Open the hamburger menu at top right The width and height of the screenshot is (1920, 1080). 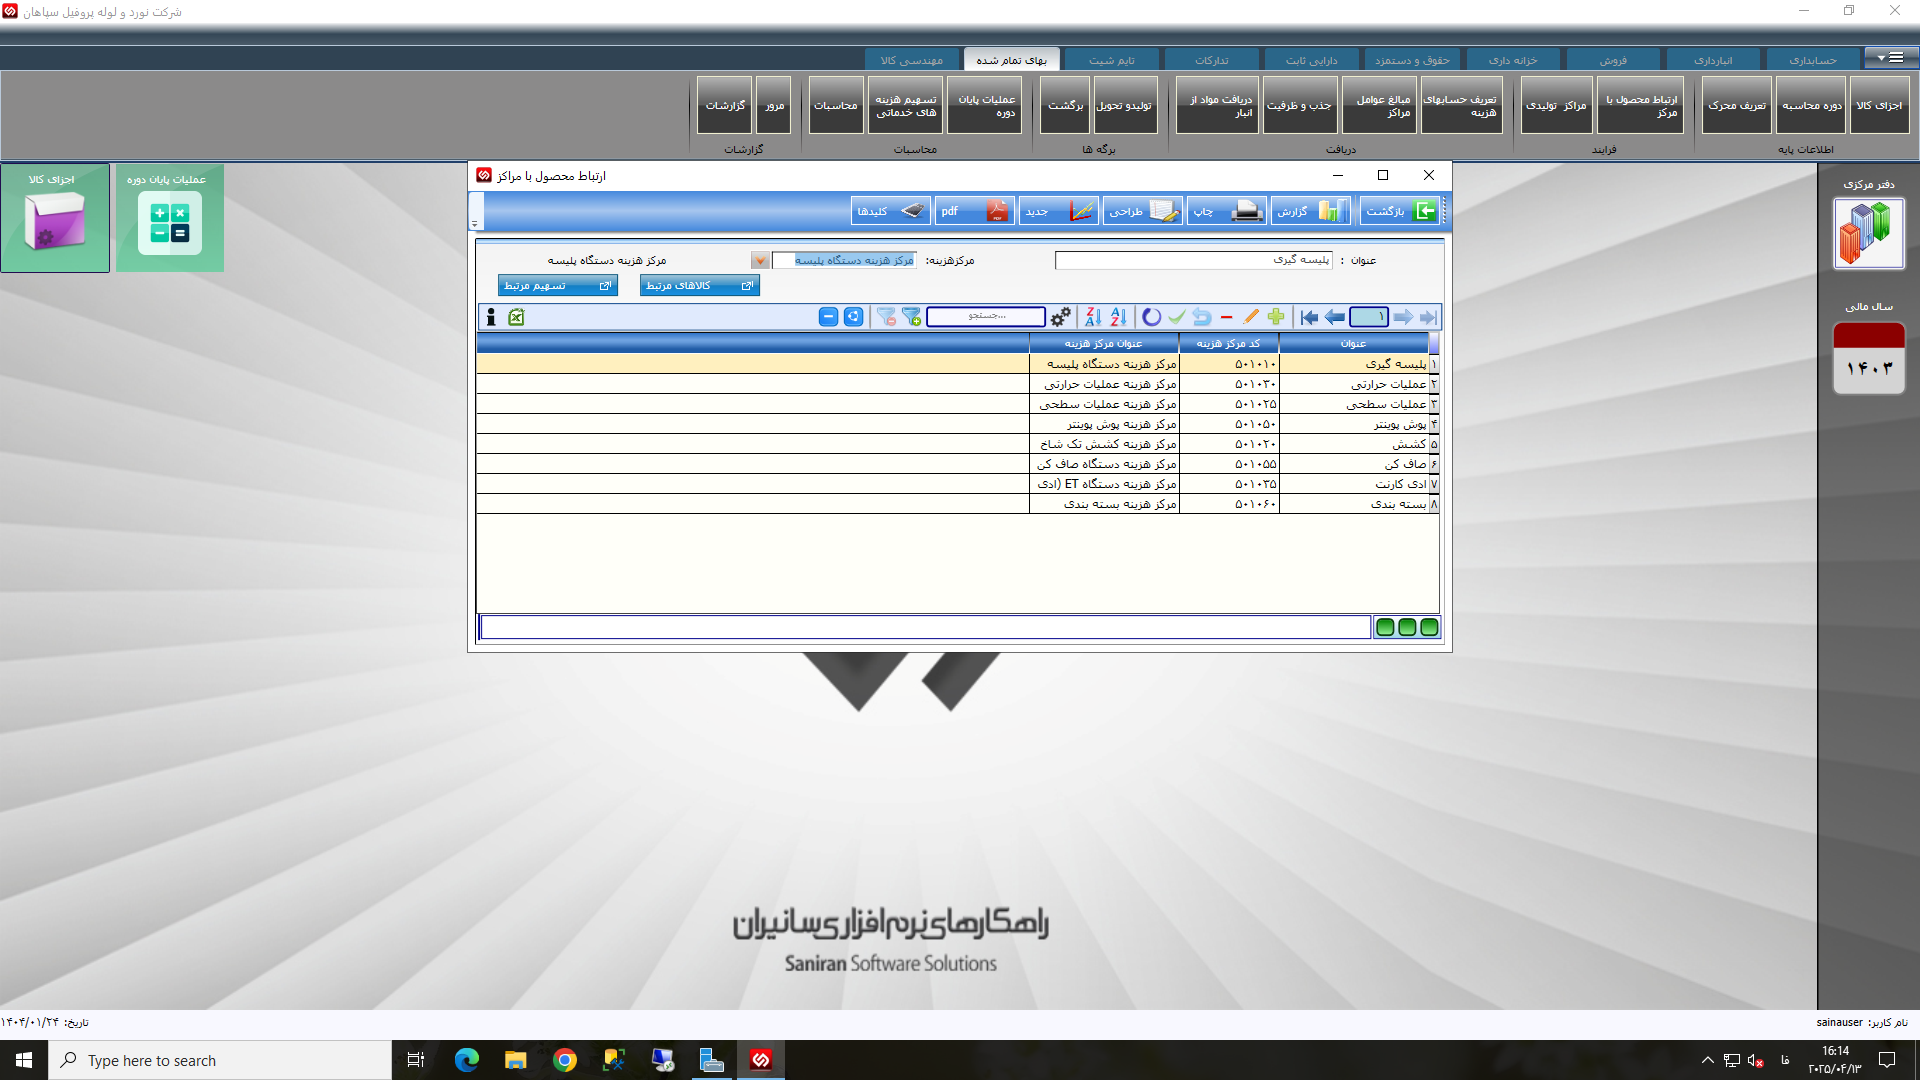[1896, 57]
